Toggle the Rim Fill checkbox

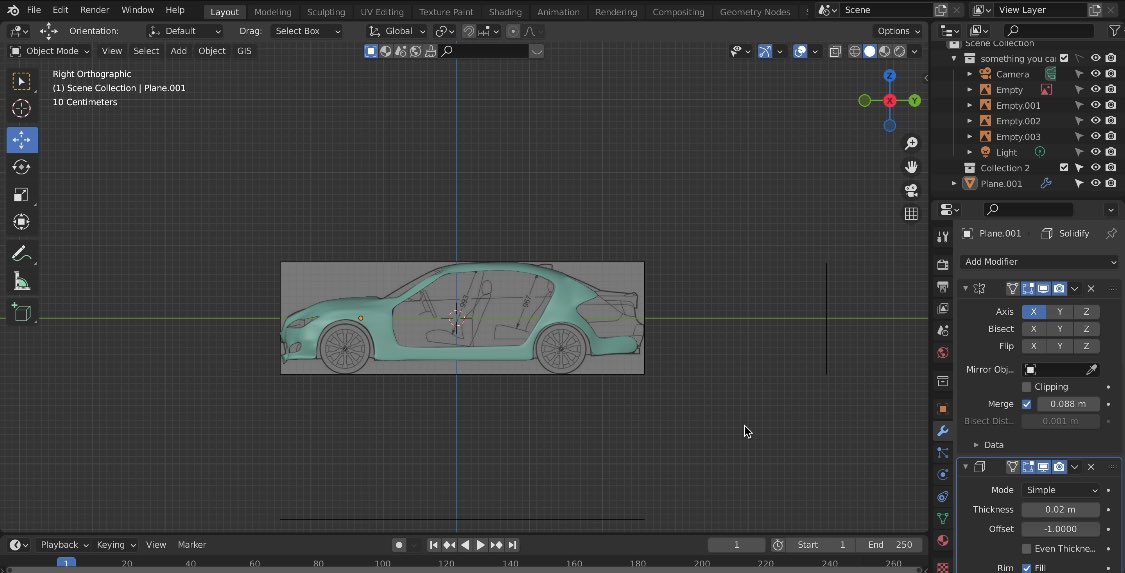click(1027, 567)
